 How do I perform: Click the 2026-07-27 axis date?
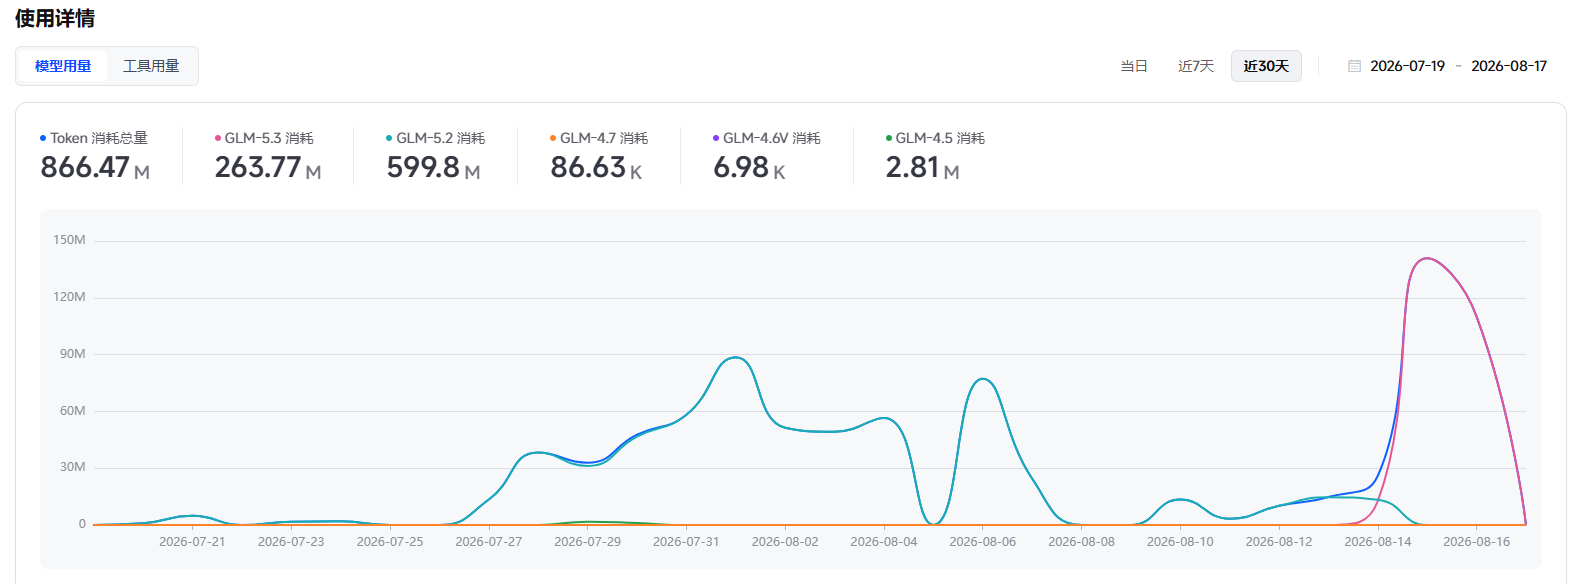coord(489,542)
